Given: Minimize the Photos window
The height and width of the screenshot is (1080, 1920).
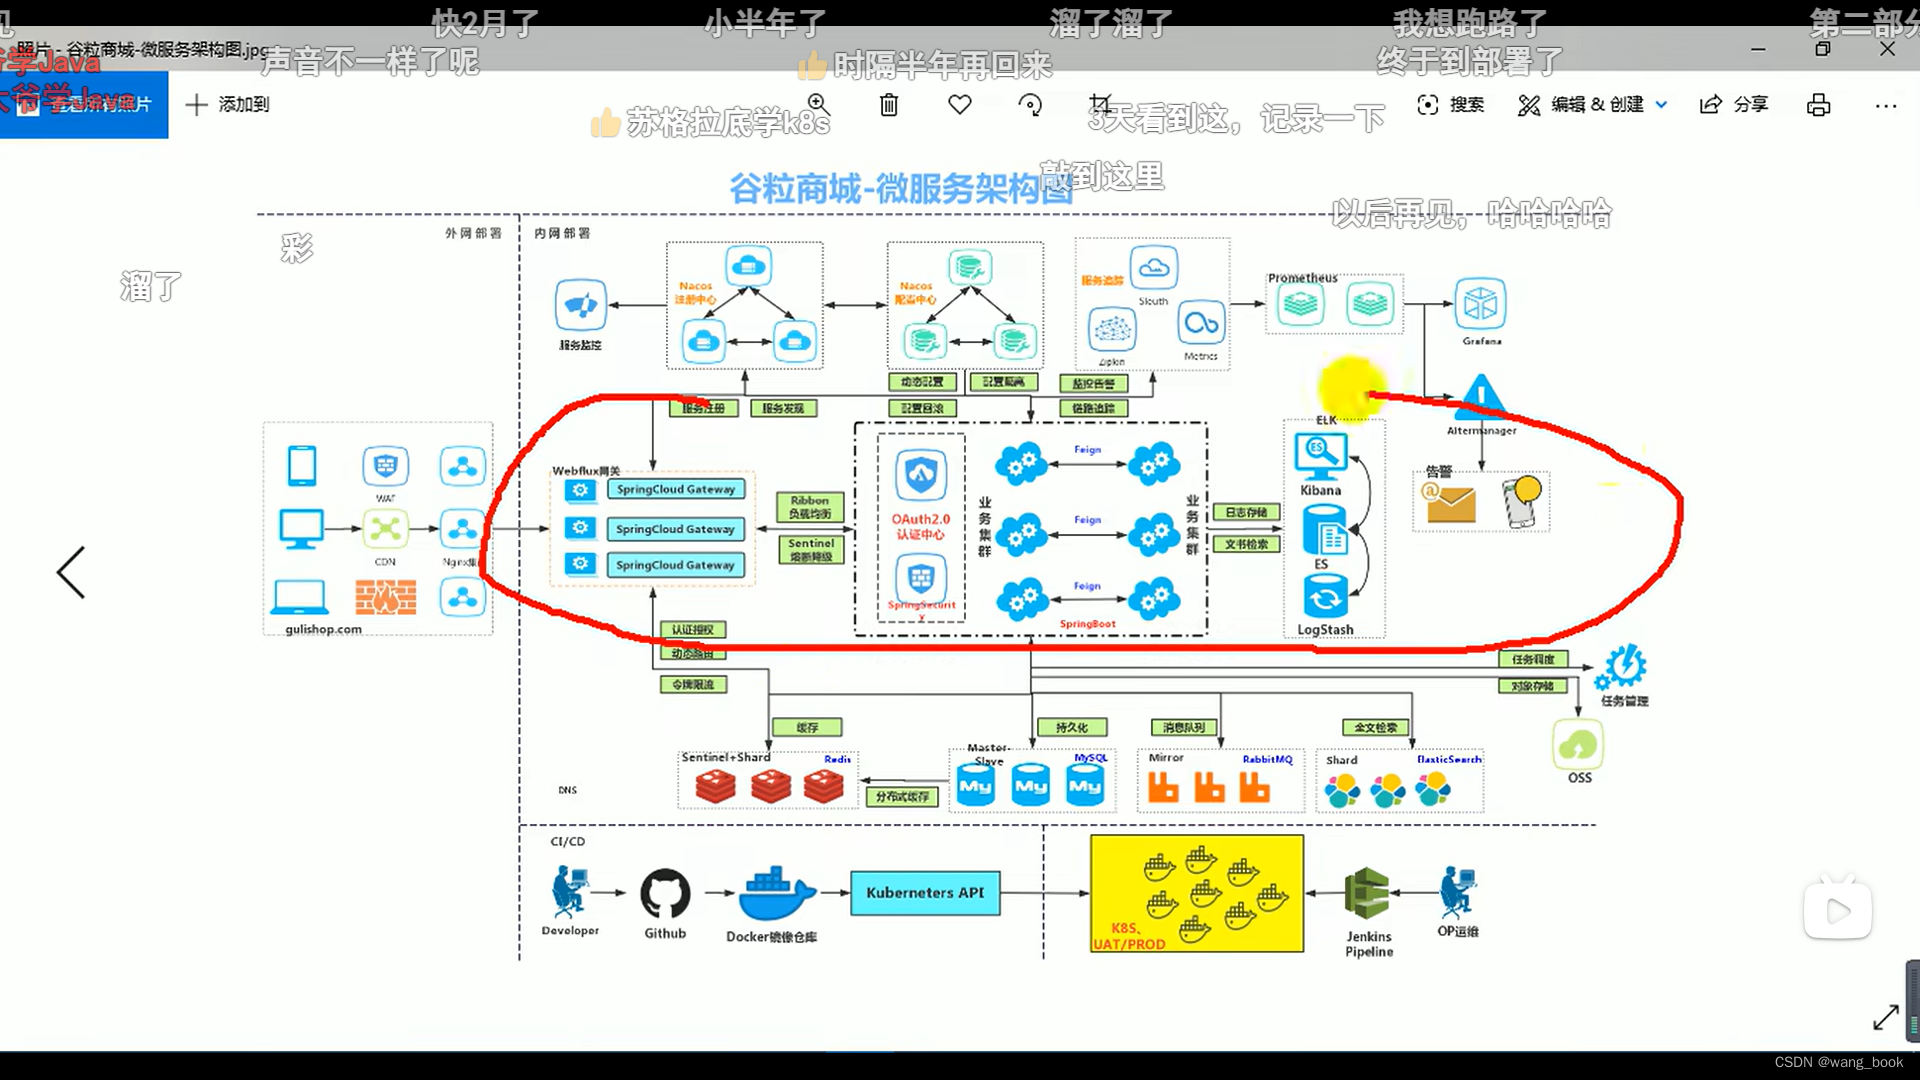Looking at the screenshot, I should 1758,49.
